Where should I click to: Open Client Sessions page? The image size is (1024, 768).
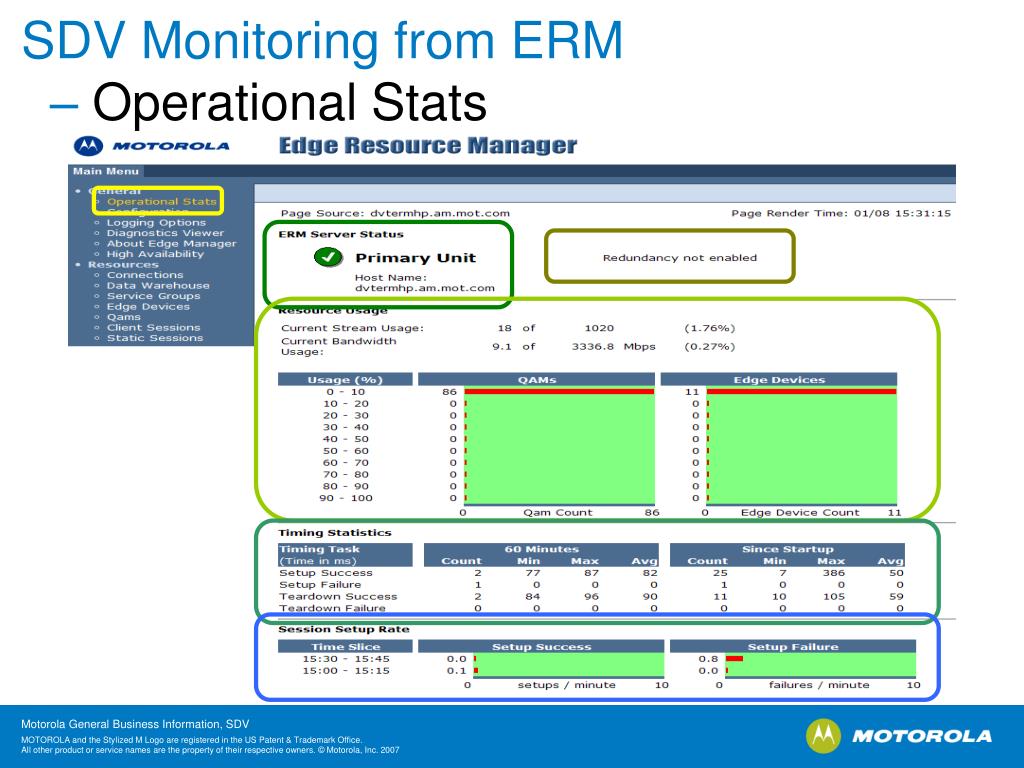pos(153,327)
